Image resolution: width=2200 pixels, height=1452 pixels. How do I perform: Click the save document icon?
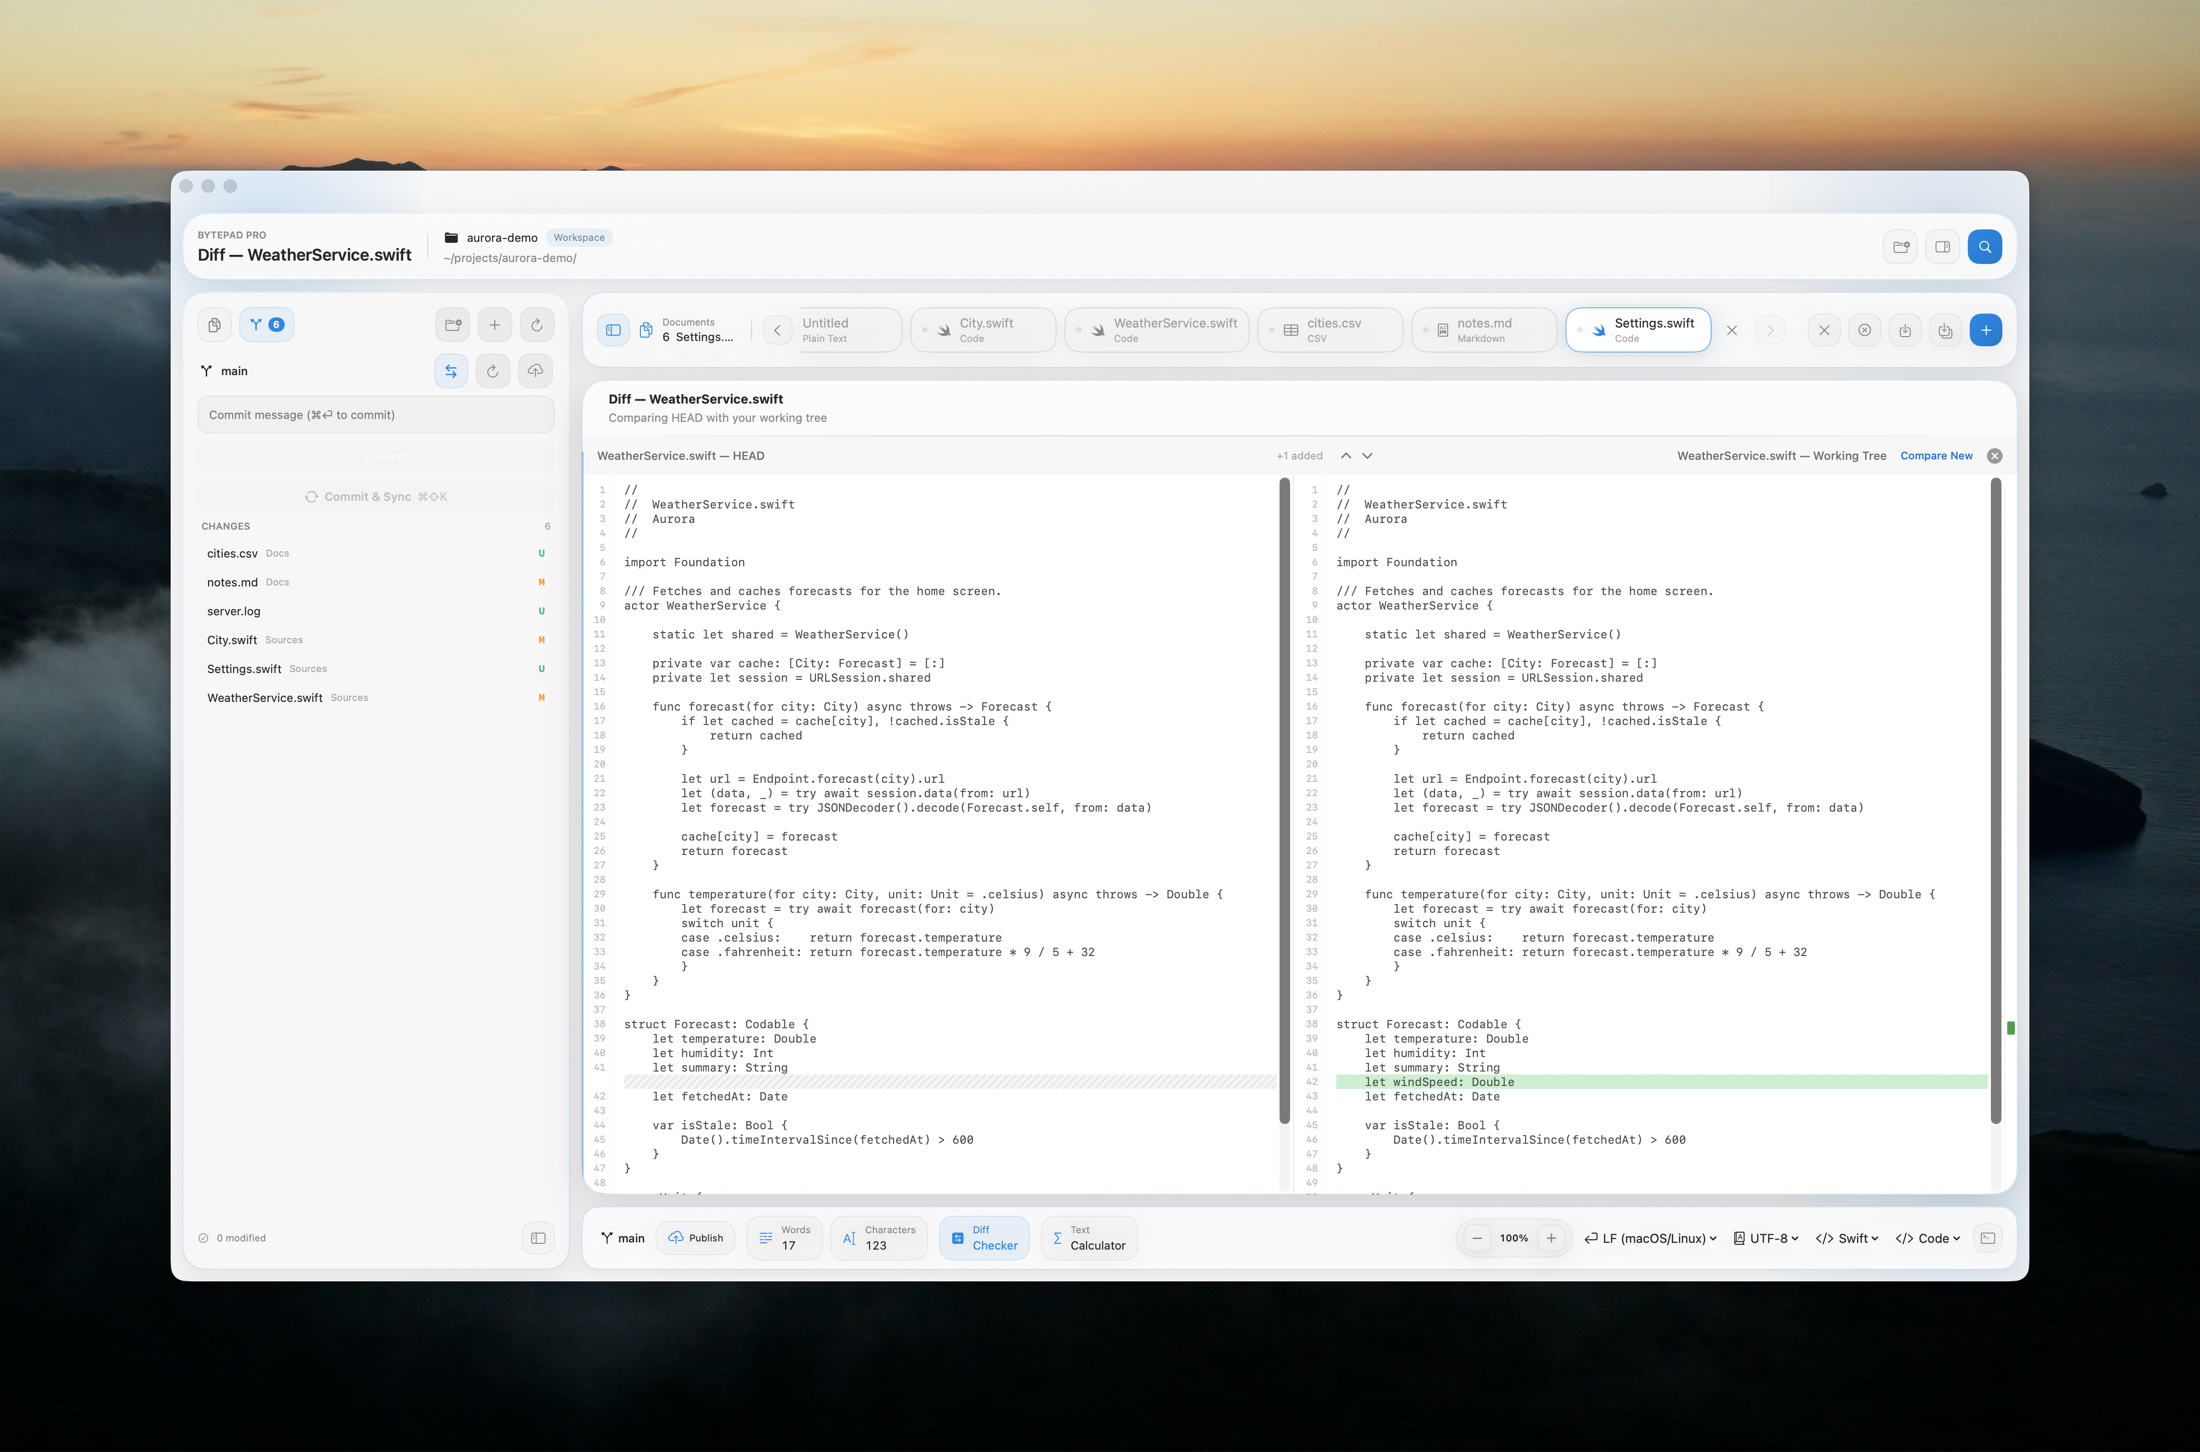point(1905,330)
